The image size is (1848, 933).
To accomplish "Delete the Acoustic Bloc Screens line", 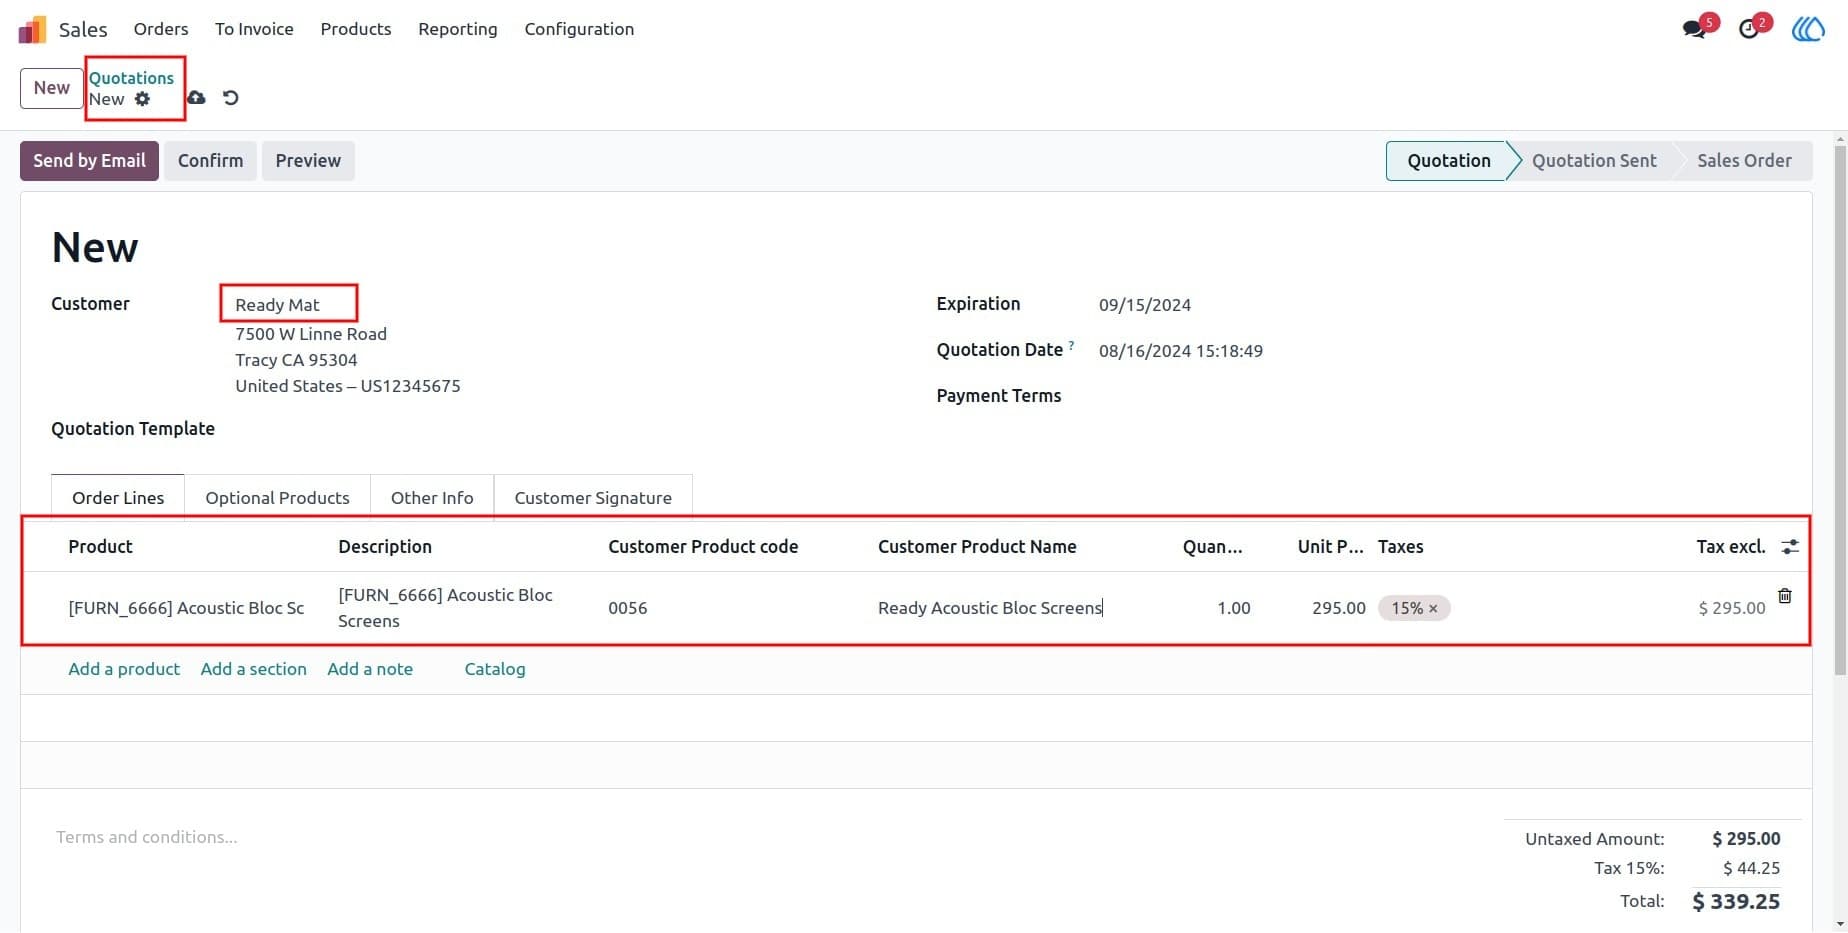I will (x=1785, y=596).
